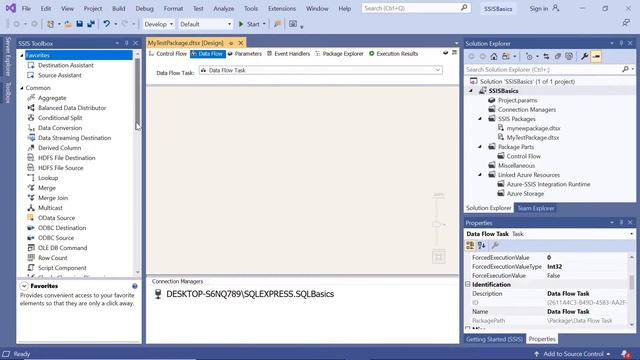Click the Undo arrow icon
Image resolution: width=640 pixels, height=360 pixels.
point(107,24)
